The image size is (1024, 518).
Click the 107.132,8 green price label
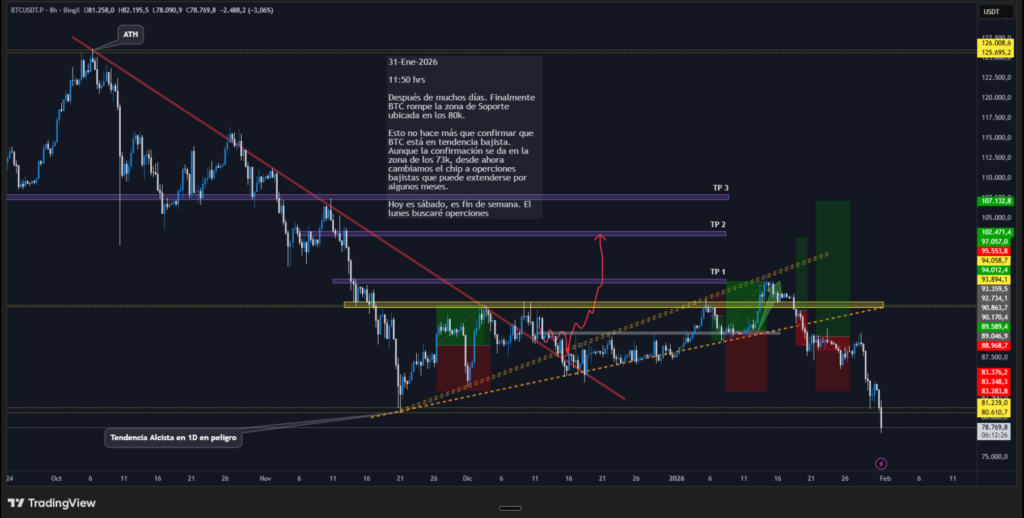click(995, 201)
